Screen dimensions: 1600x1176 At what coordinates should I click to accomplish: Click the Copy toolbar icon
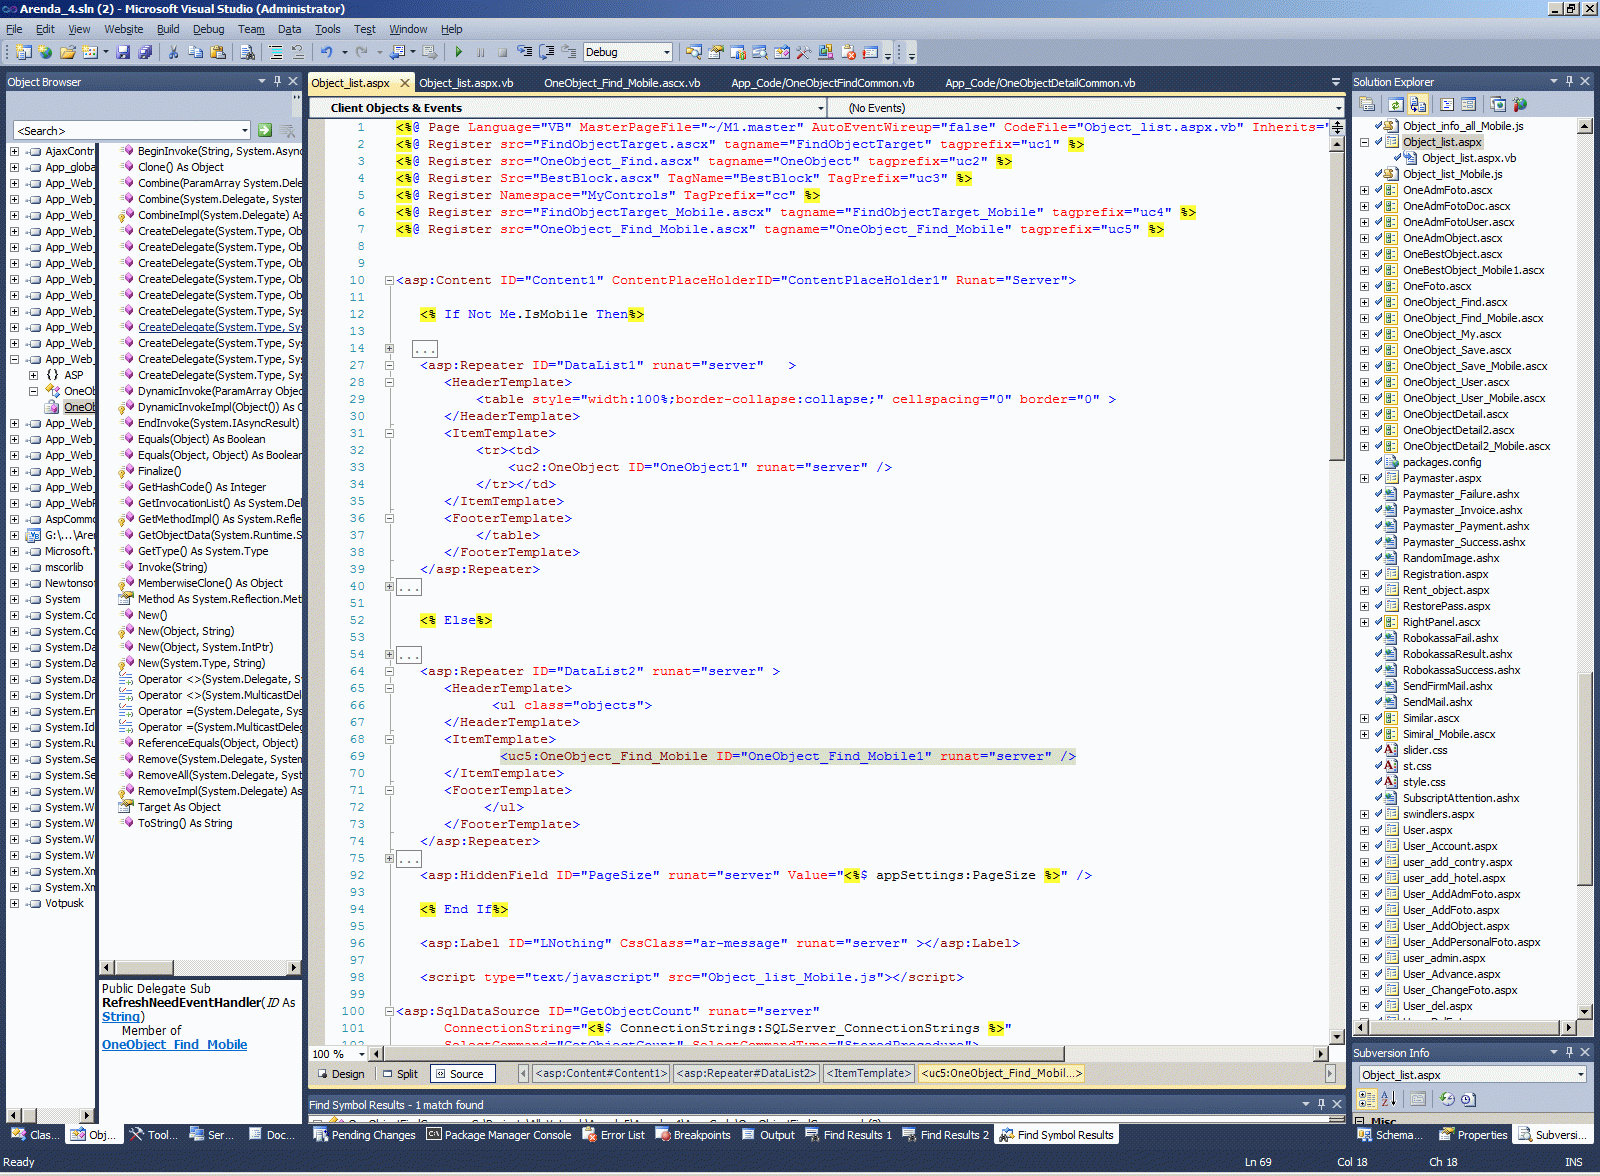tap(195, 52)
